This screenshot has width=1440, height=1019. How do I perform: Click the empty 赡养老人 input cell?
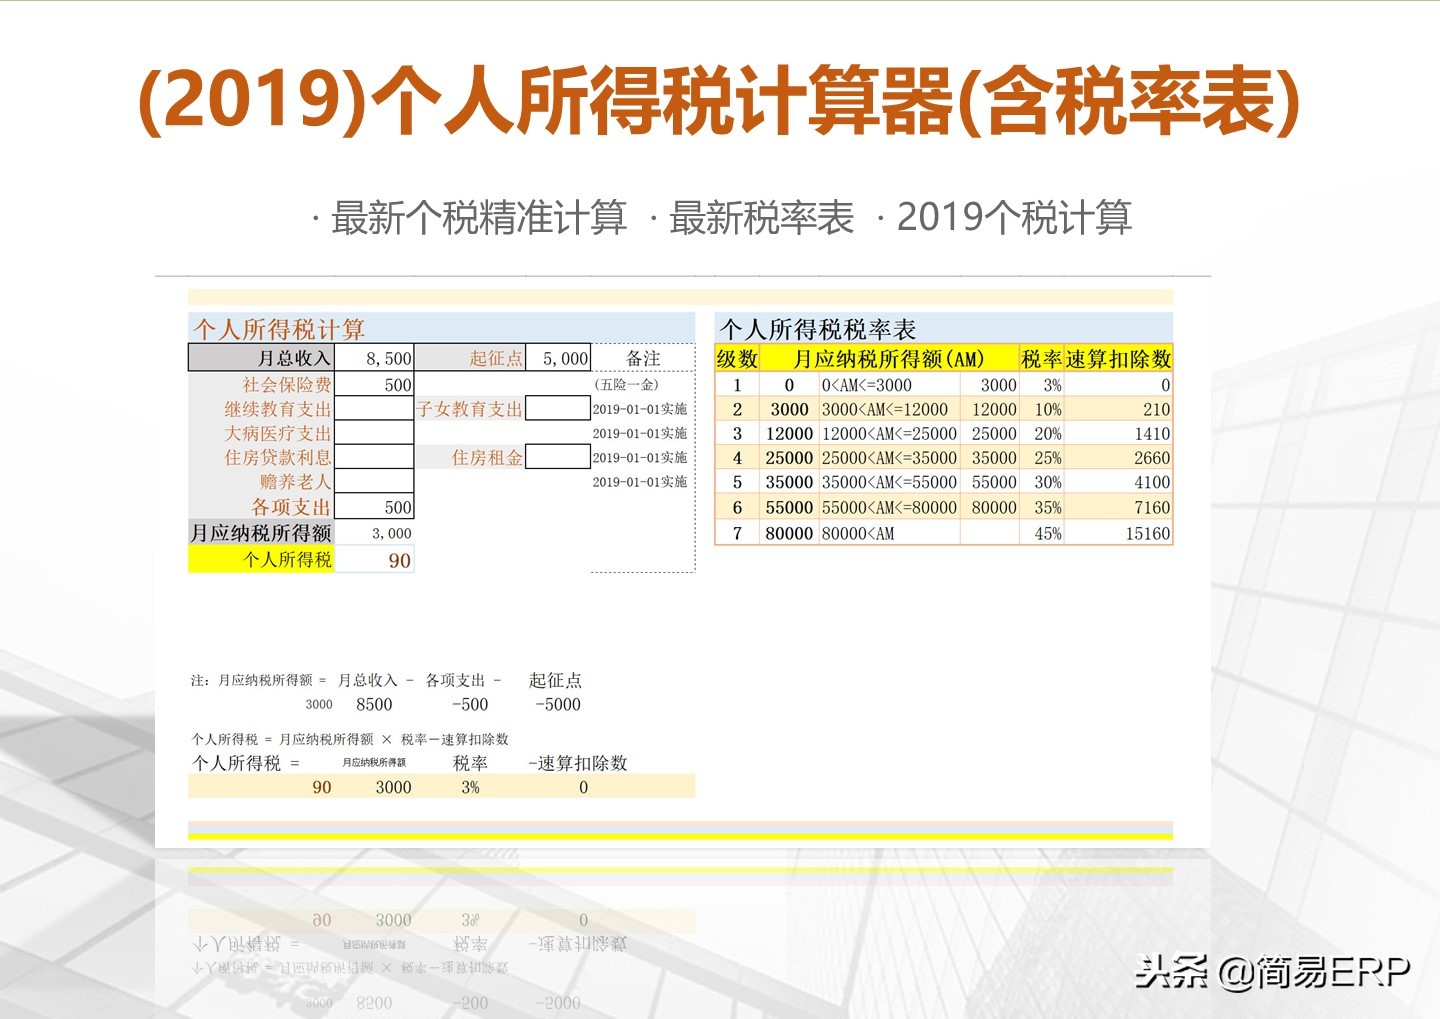pos(375,482)
